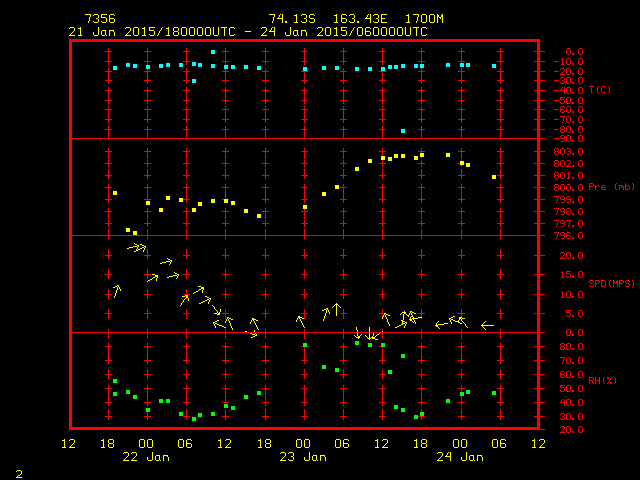Click the 163.43E longitude text
Image resolution: width=640 pixels, height=480 pixels.
pyautogui.click(x=360, y=19)
